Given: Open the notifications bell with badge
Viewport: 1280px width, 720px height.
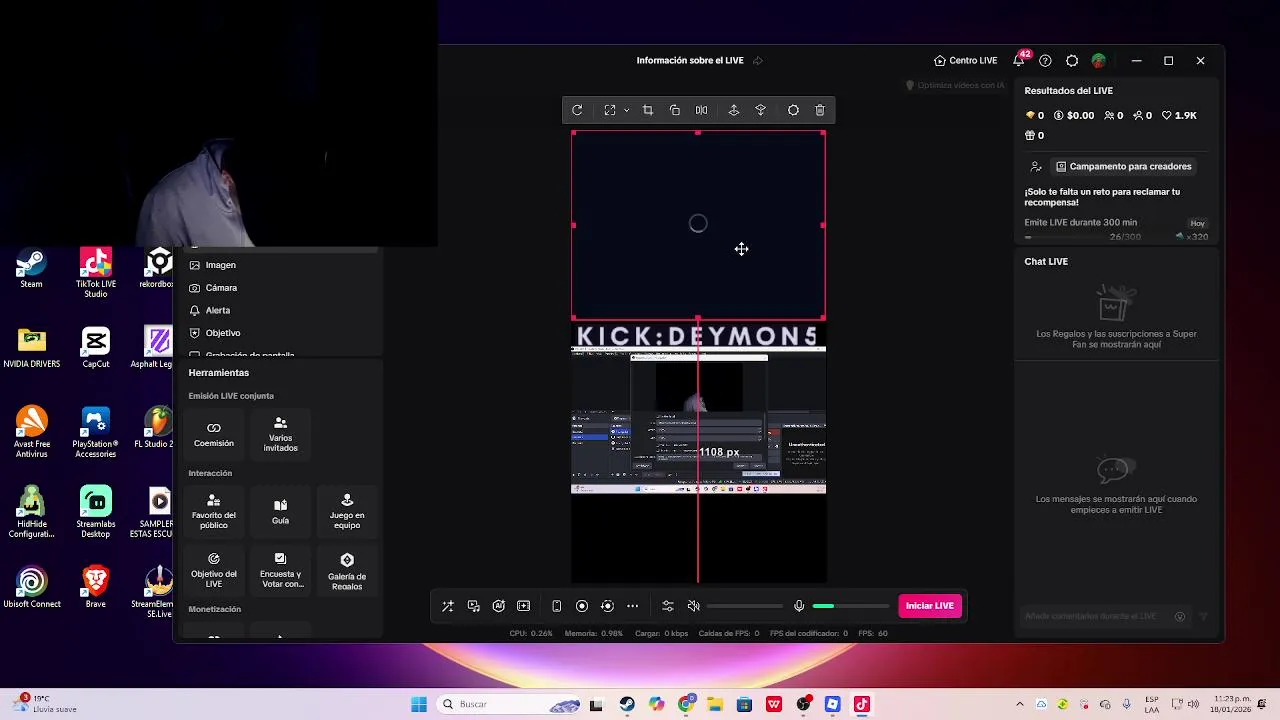Looking at the screenshot, I should point(1019,60).
